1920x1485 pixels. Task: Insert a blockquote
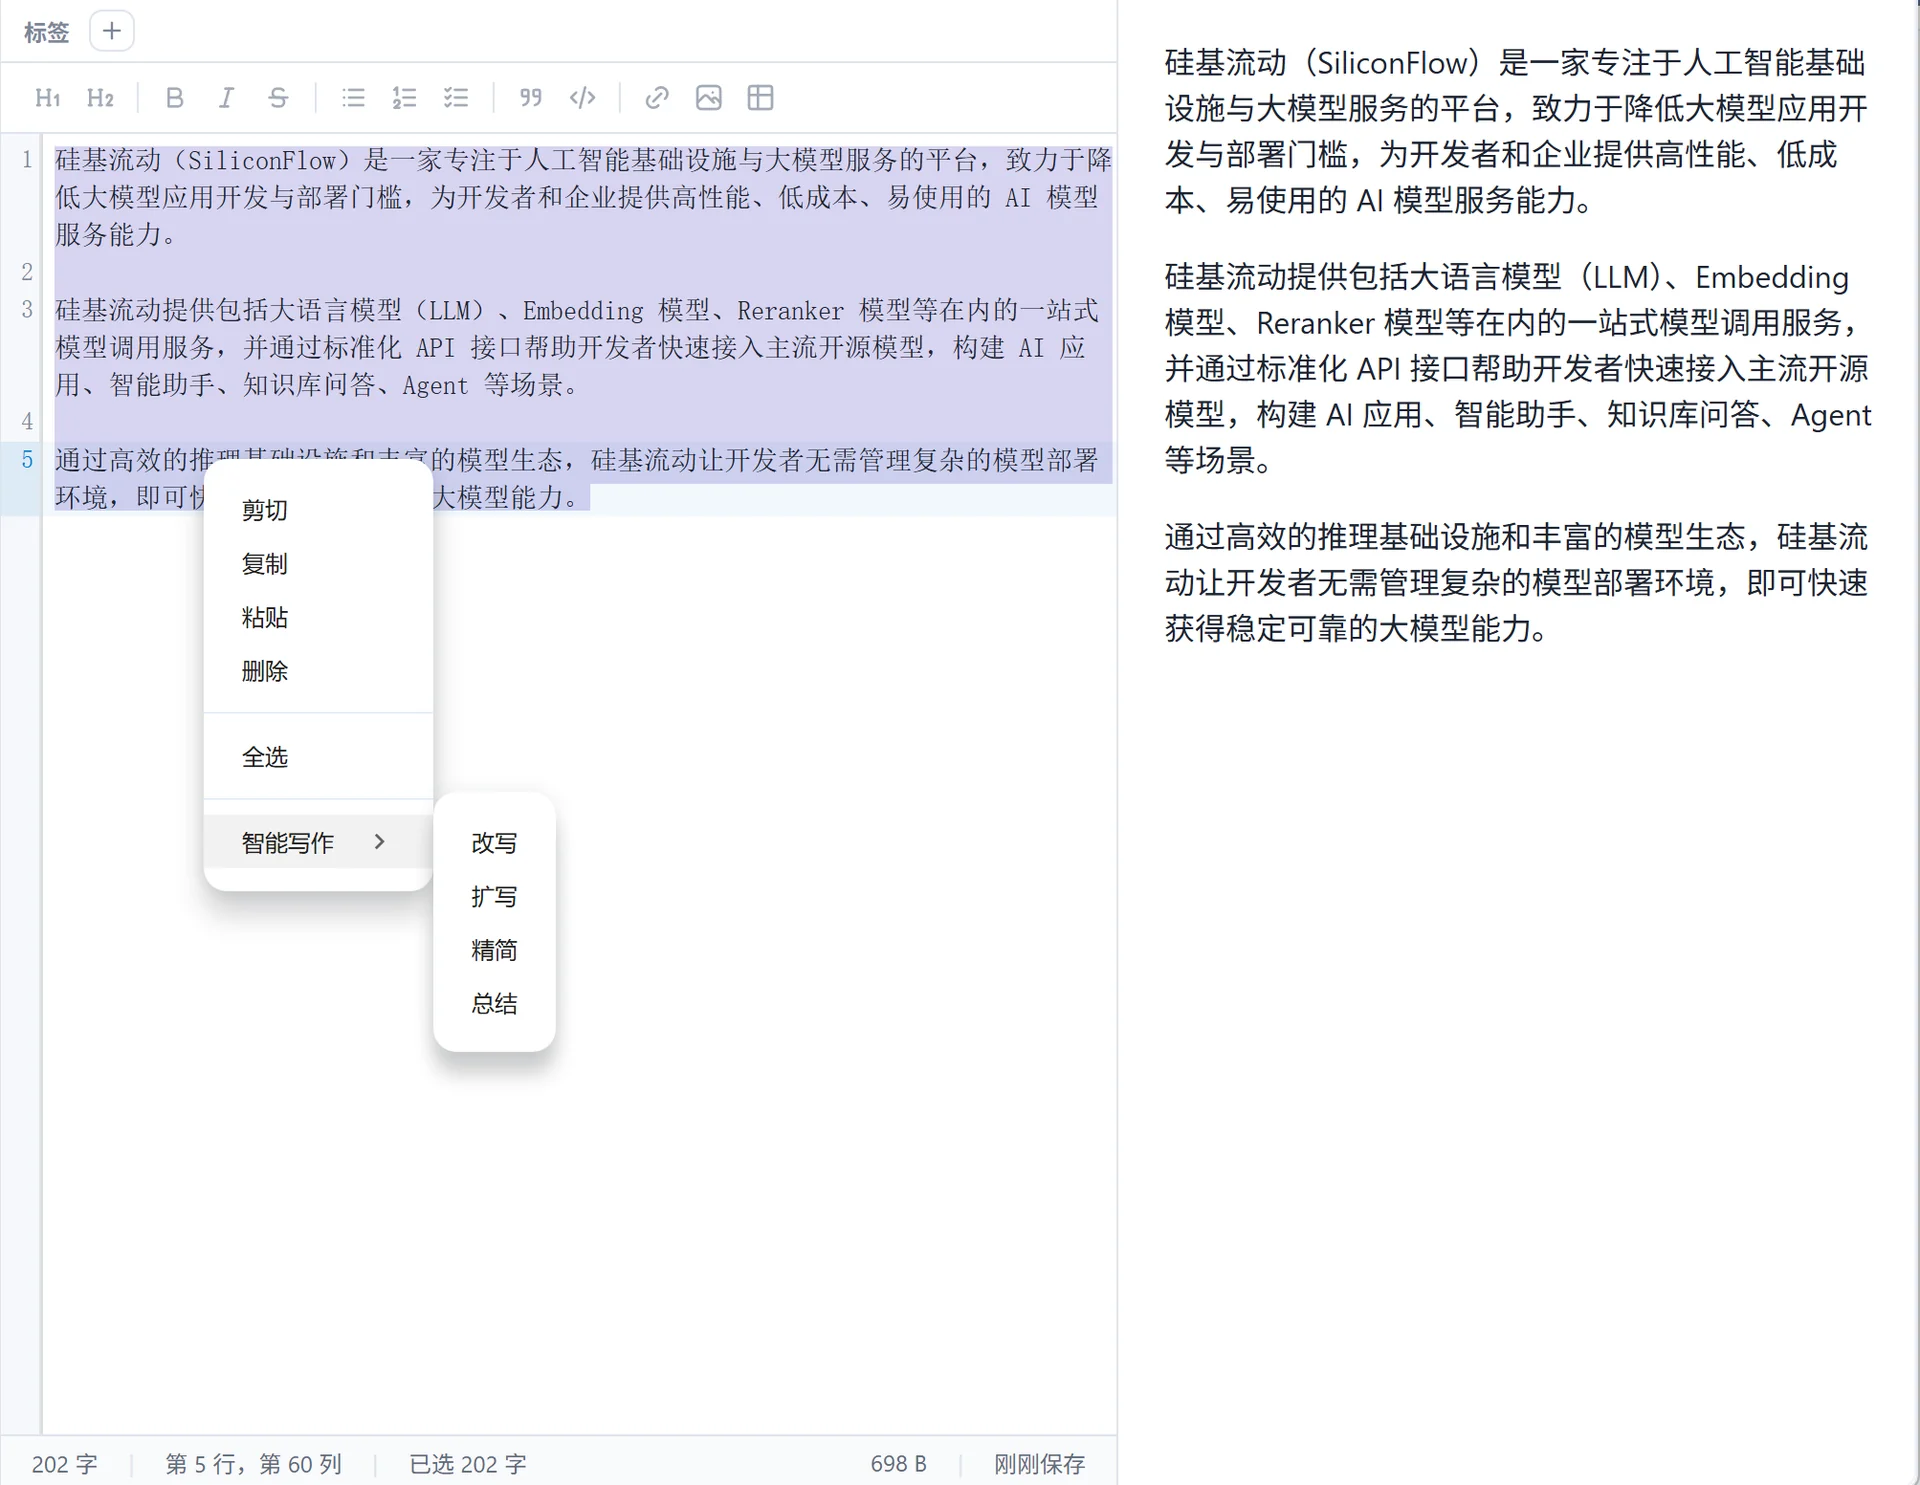pyautogui.click(x=531, y=98)
